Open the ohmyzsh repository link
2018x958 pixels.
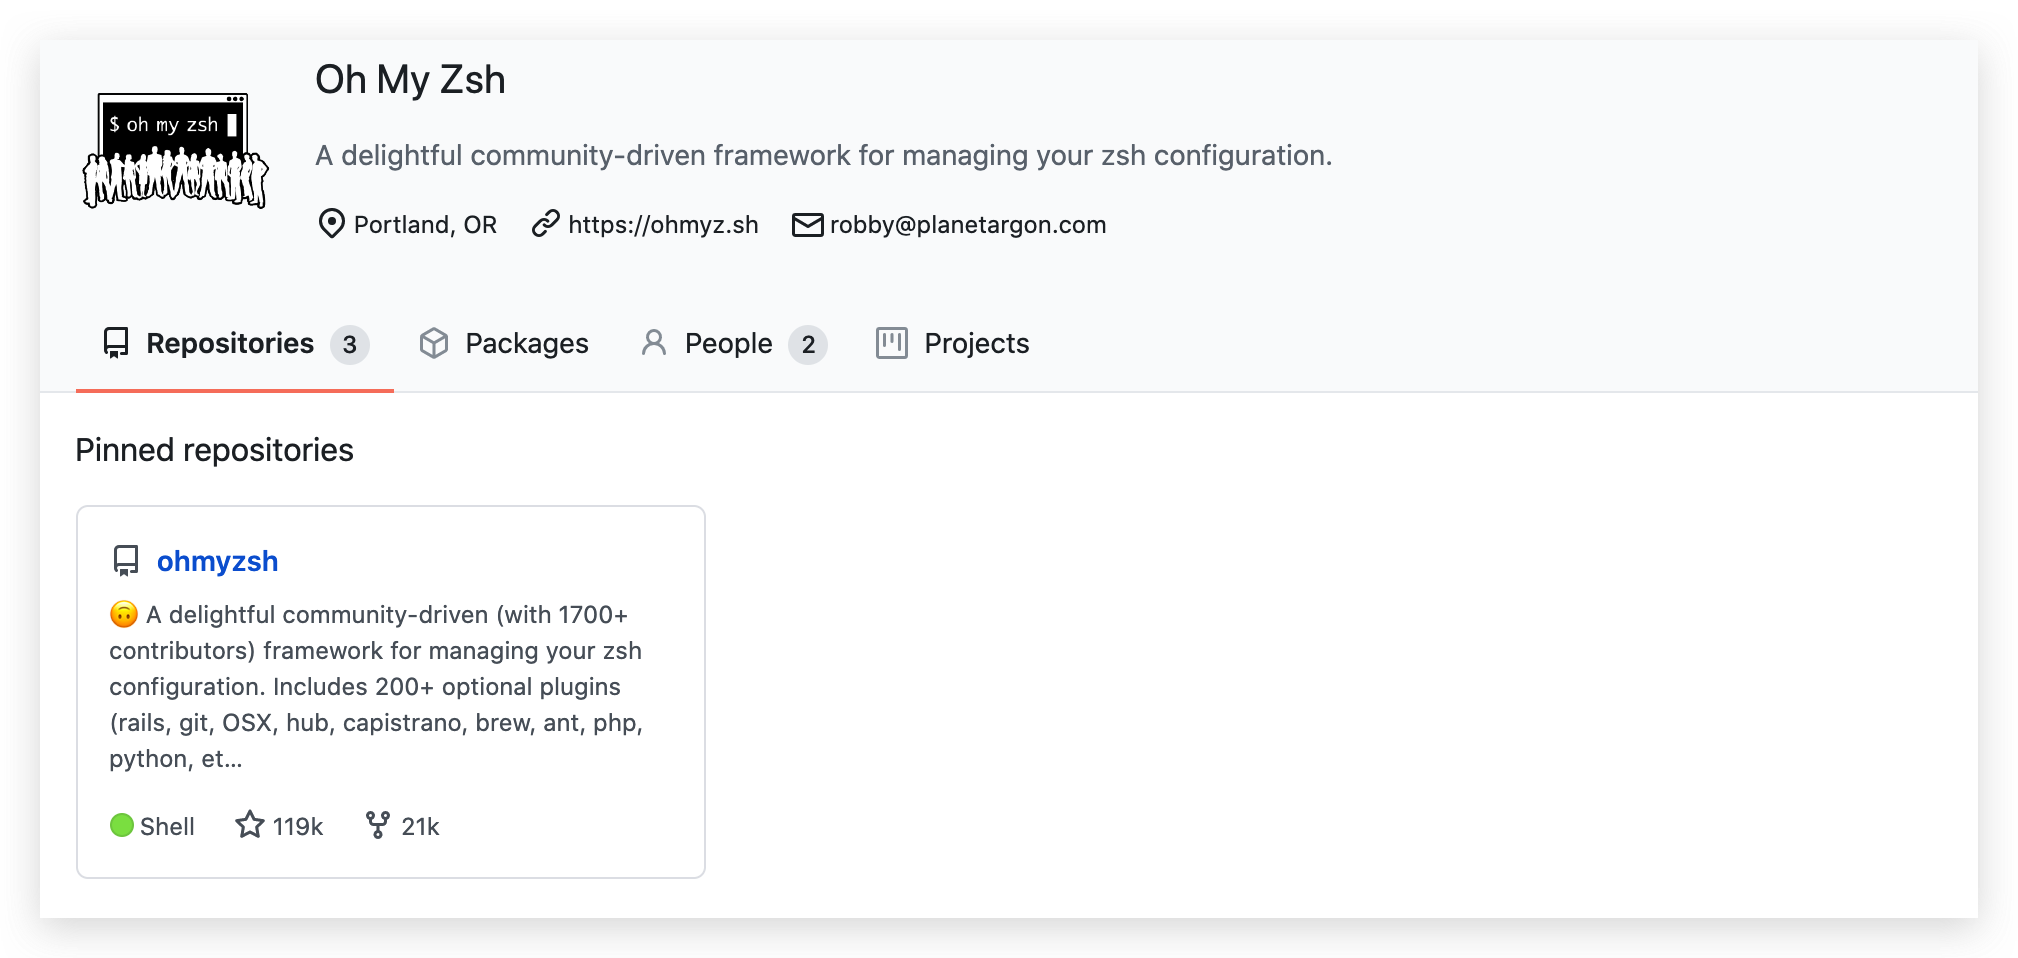pyautogui.click(x=217, y=561)
